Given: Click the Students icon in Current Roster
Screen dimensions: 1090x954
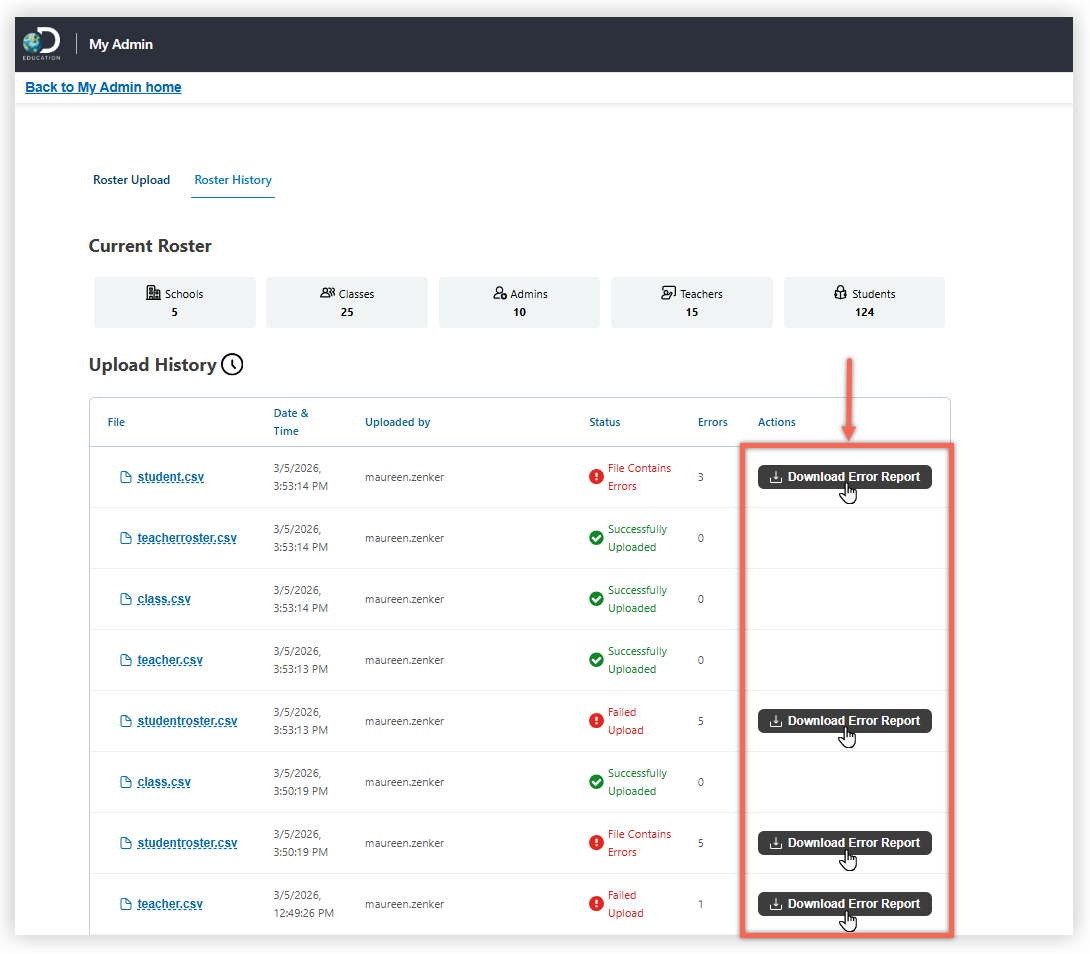Looking at the screenshot, I should click(840, 293).
